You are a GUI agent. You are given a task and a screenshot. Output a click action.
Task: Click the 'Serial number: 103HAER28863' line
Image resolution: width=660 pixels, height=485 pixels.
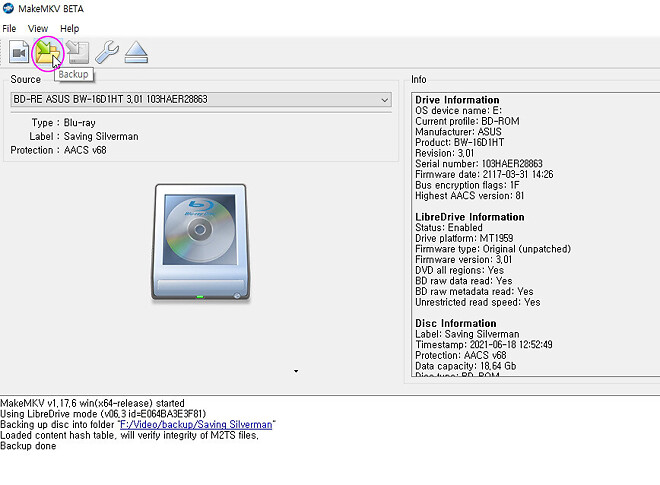coord(479,164)
